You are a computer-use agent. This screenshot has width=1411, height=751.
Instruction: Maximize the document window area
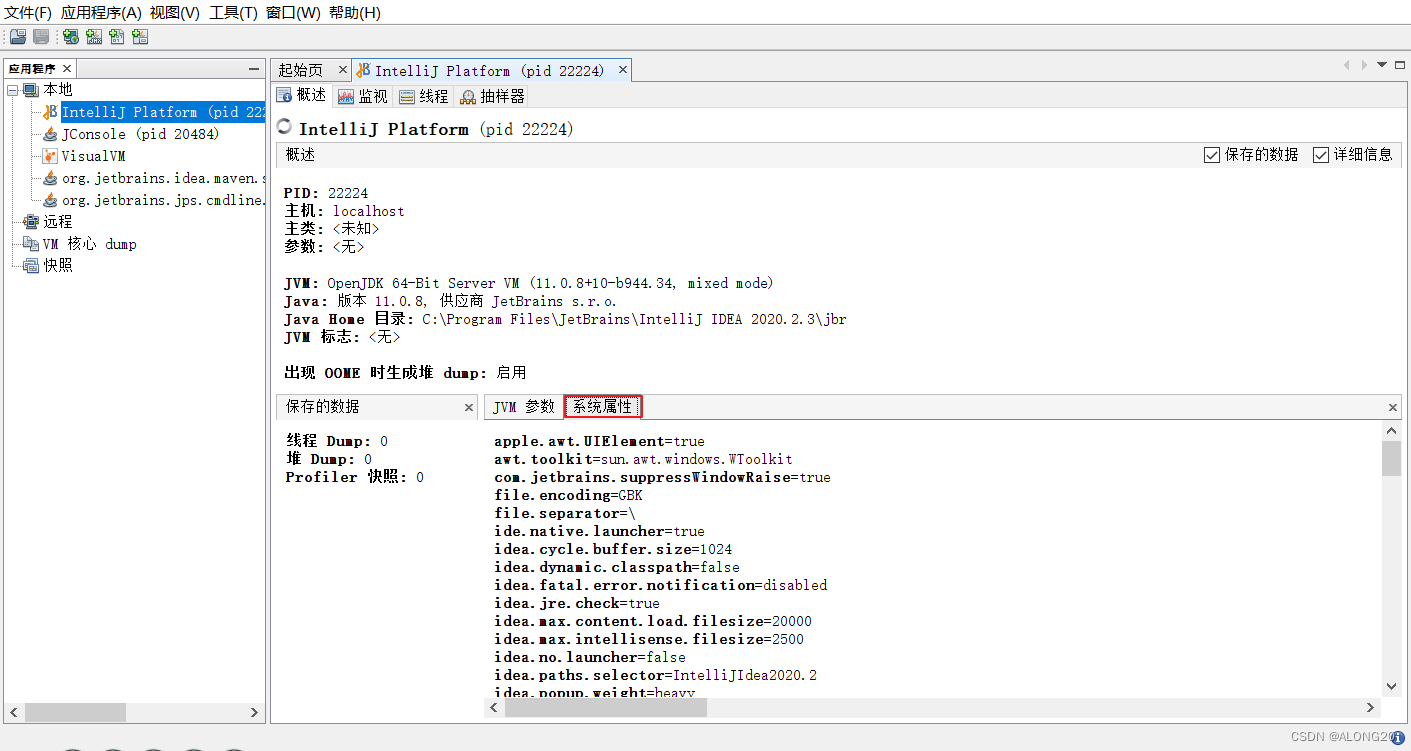[x=1400, y=65]
